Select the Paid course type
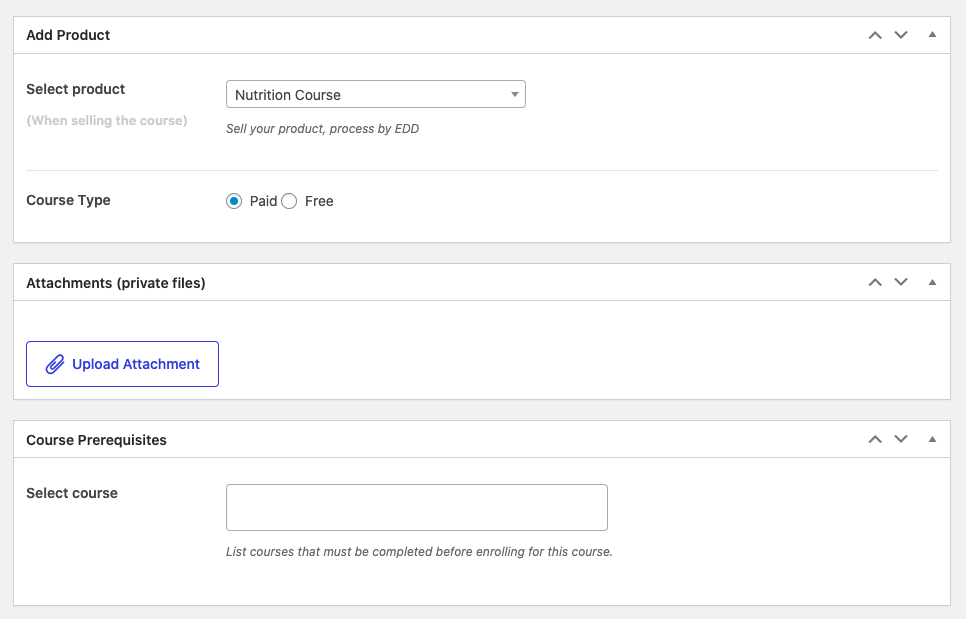This screenshot has height=619, width=966. 233,201
